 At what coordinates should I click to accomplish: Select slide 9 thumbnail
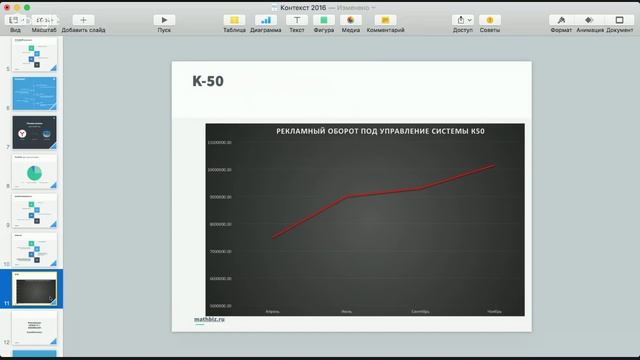point(35,211)
